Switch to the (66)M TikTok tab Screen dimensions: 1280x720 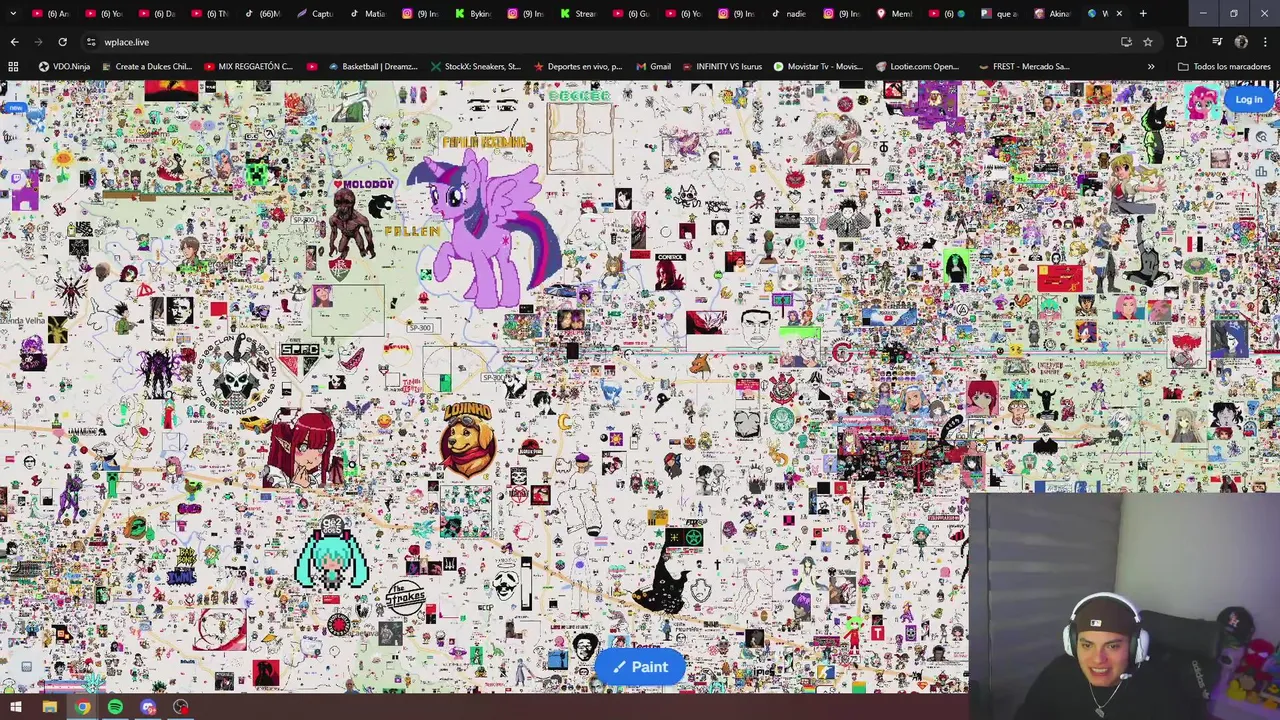[x=262, y=13]
